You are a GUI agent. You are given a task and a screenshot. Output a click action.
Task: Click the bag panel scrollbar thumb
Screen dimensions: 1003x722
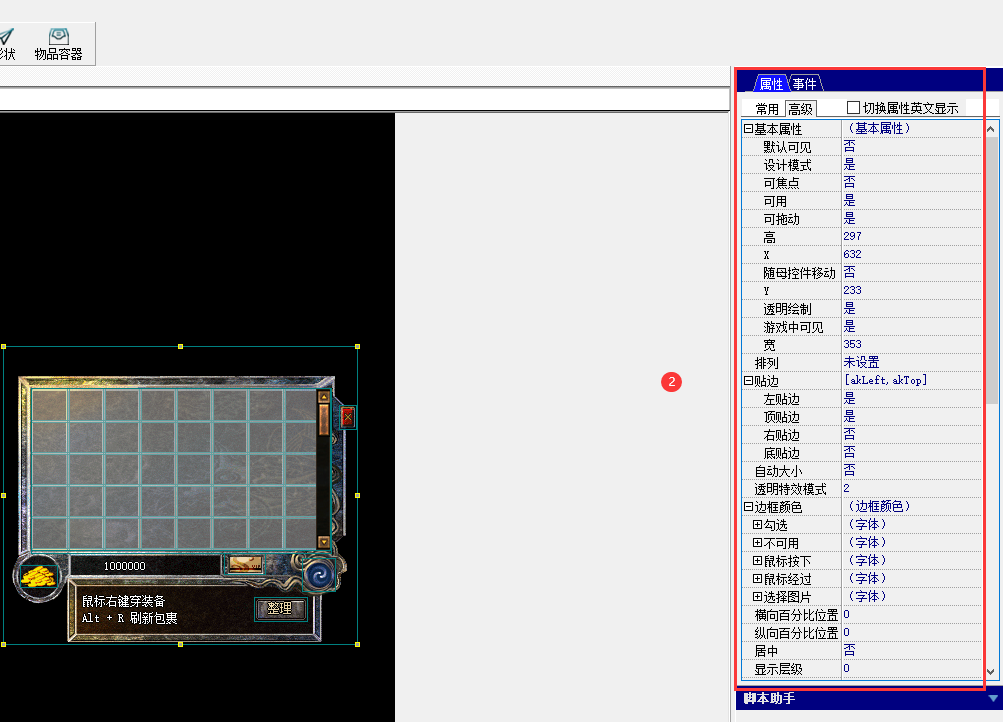(x=324, y=419)
